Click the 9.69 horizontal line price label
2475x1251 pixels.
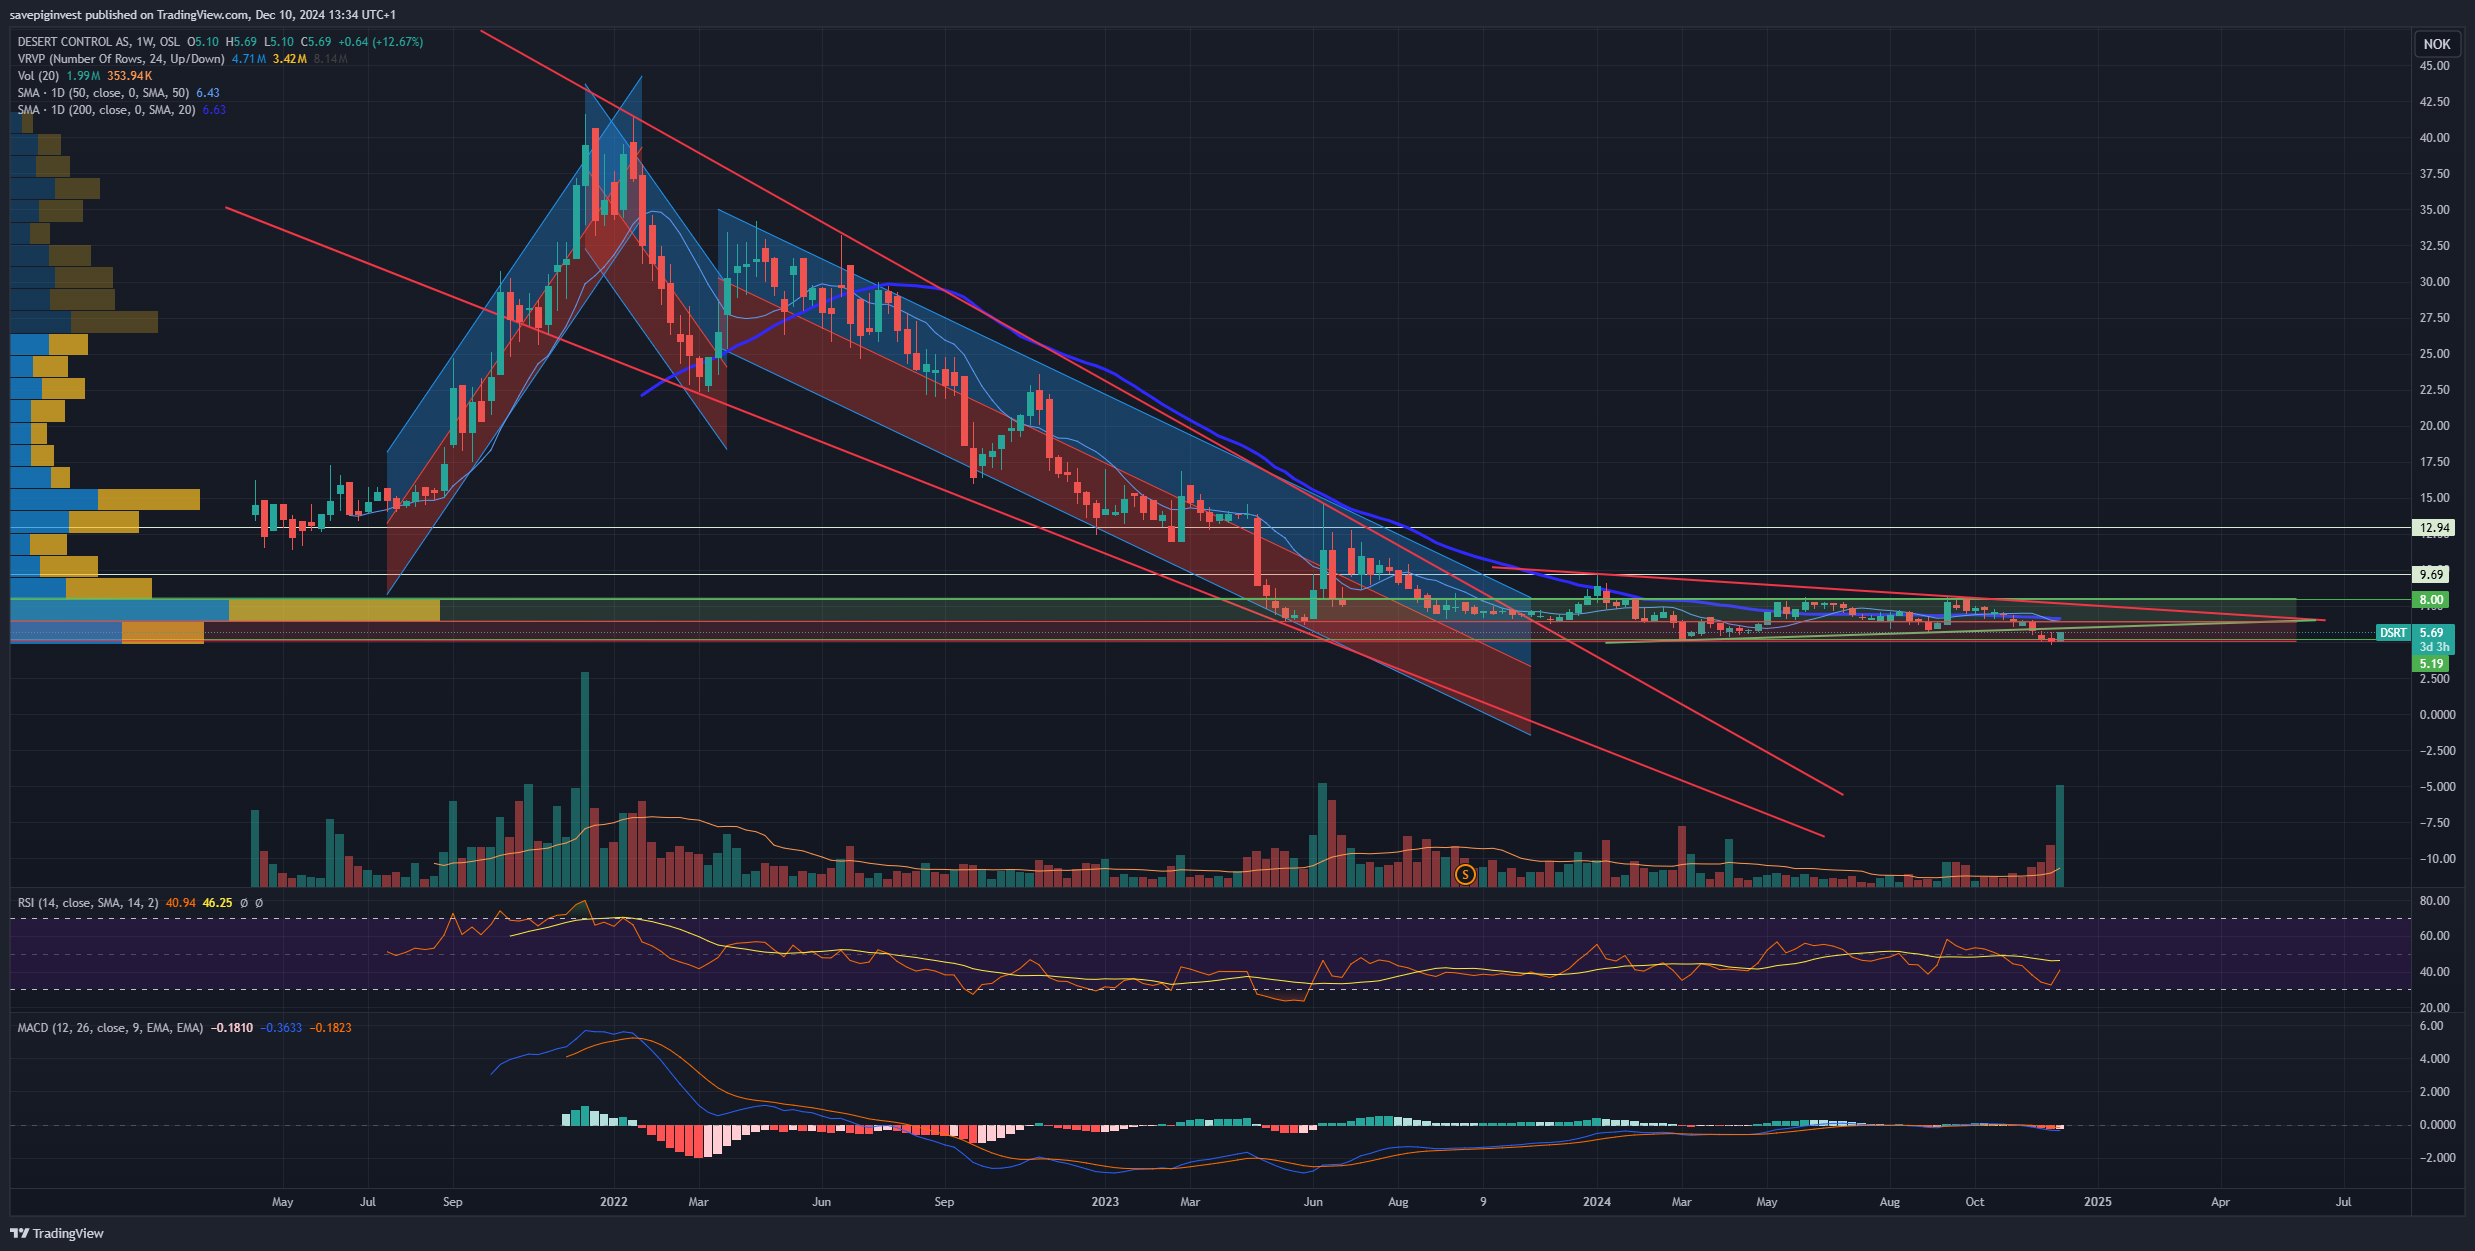[2431, 575]
